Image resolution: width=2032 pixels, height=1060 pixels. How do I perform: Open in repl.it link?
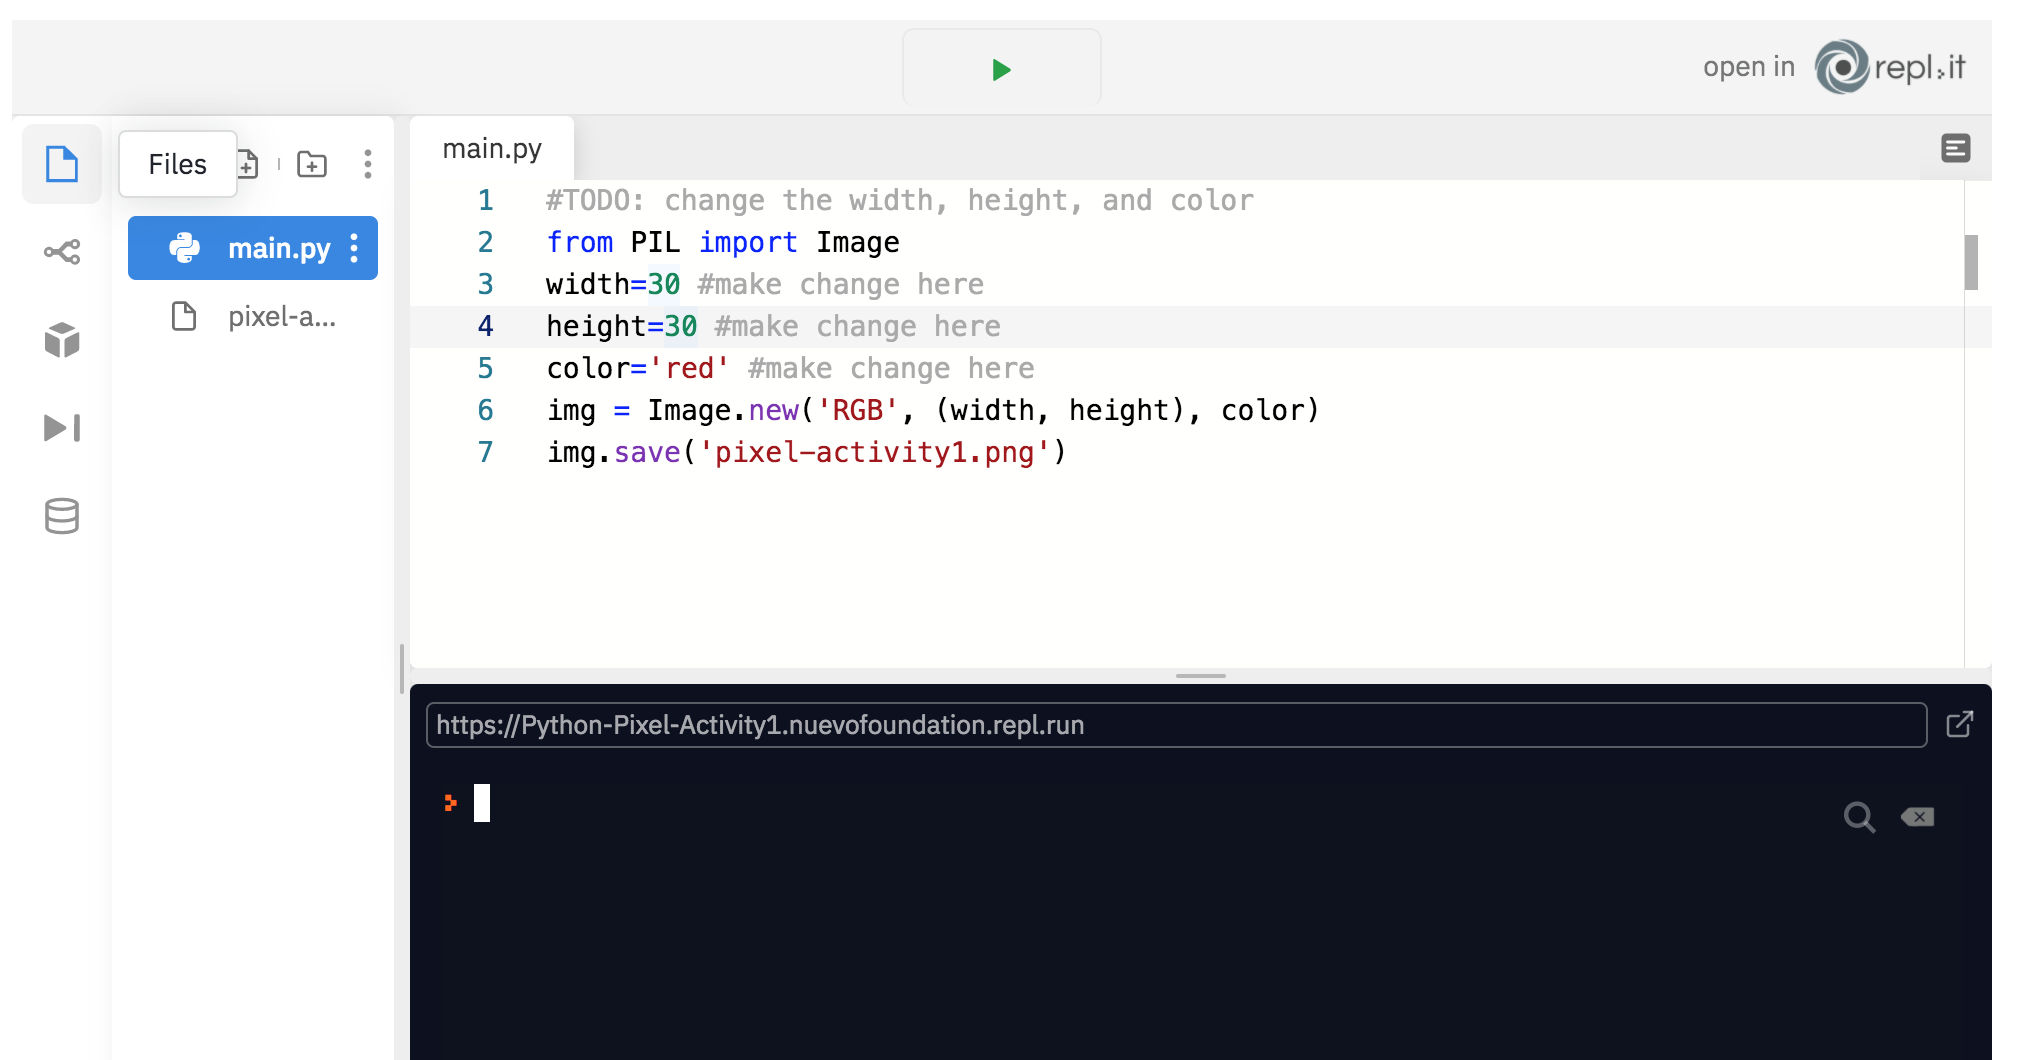pyautogui.click(x=1834, y=67)
